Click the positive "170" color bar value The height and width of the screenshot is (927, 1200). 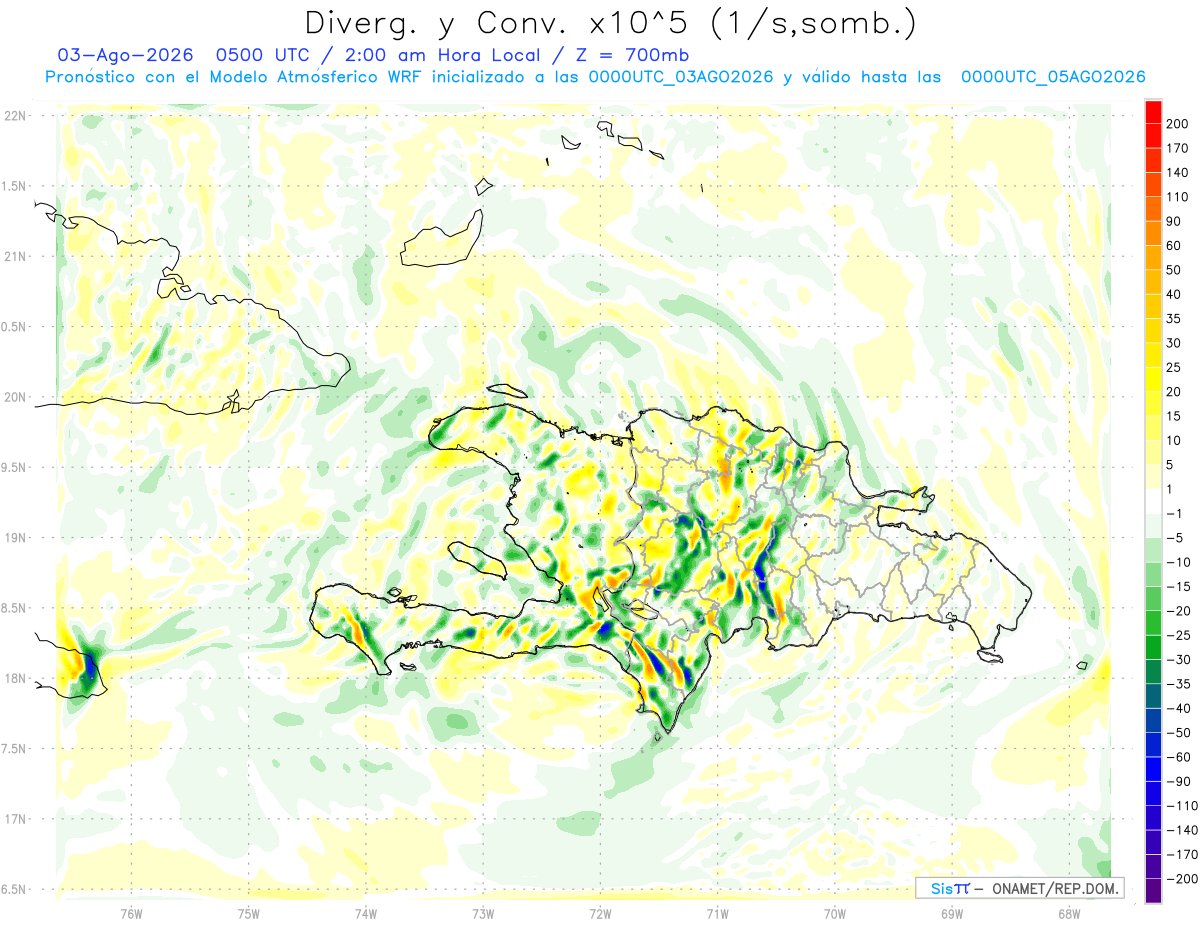(1177, 148)
